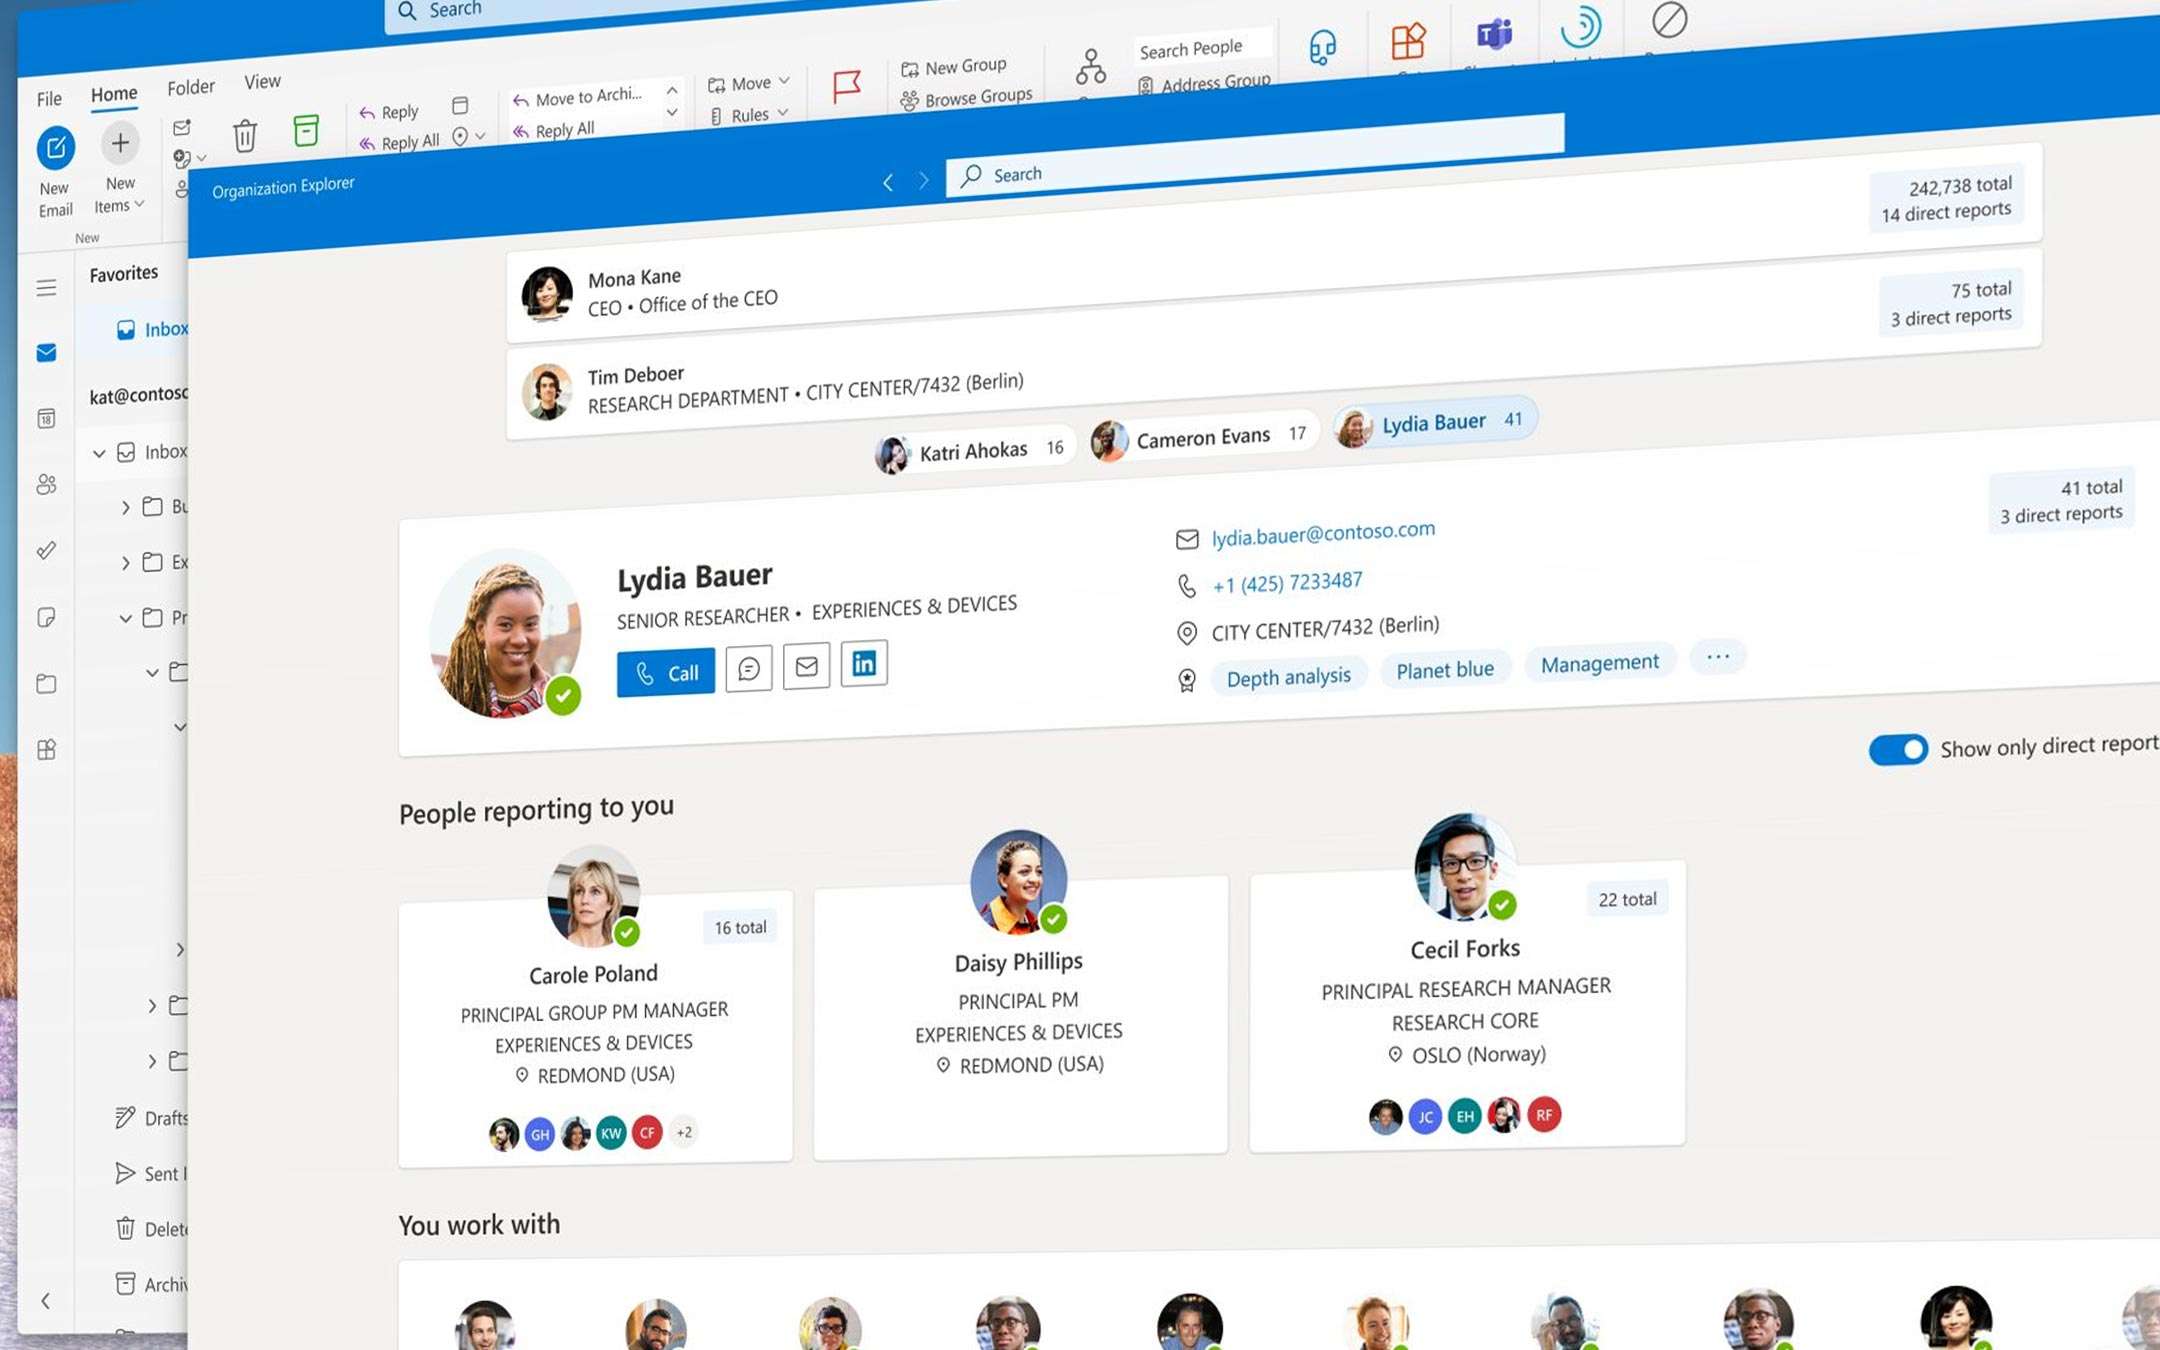Switch to the View ribbon tab
This screenshot has width=2160, height=1350.
(261, 81)
